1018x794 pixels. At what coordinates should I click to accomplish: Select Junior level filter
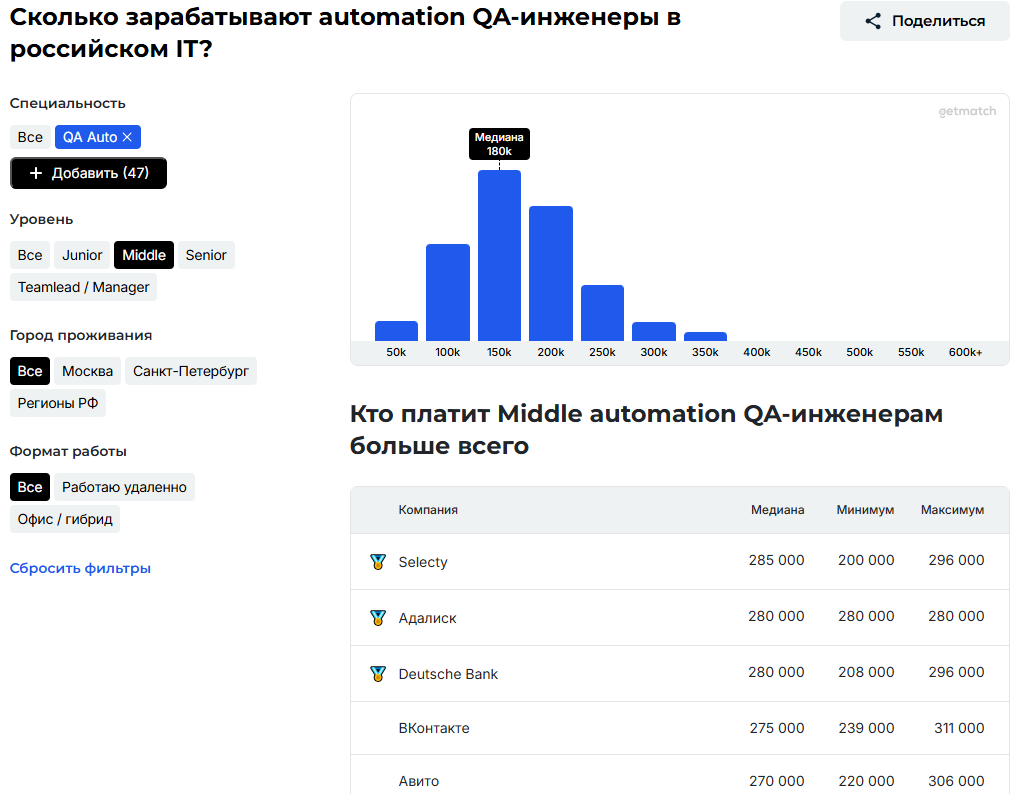pyautogui.click(x=82, y=255)
